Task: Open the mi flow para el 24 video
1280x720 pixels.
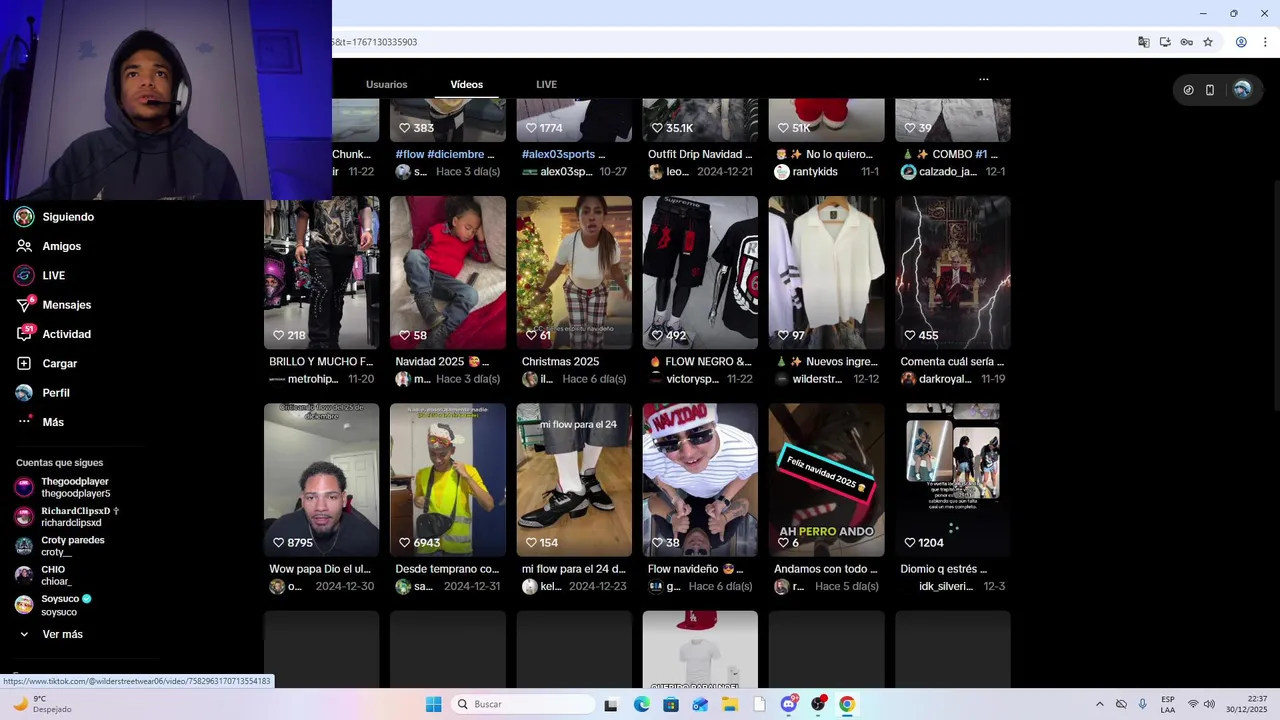Action: pos(574,480)
